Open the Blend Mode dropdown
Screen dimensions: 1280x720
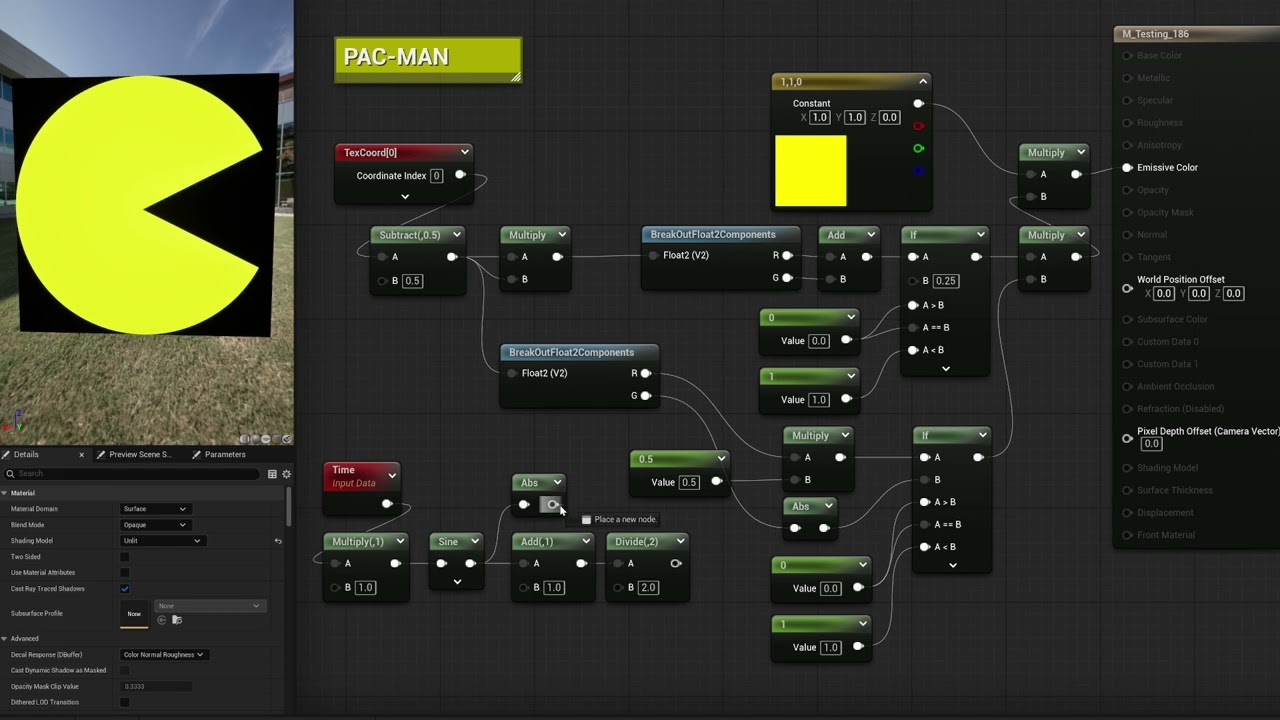[154, 525]
